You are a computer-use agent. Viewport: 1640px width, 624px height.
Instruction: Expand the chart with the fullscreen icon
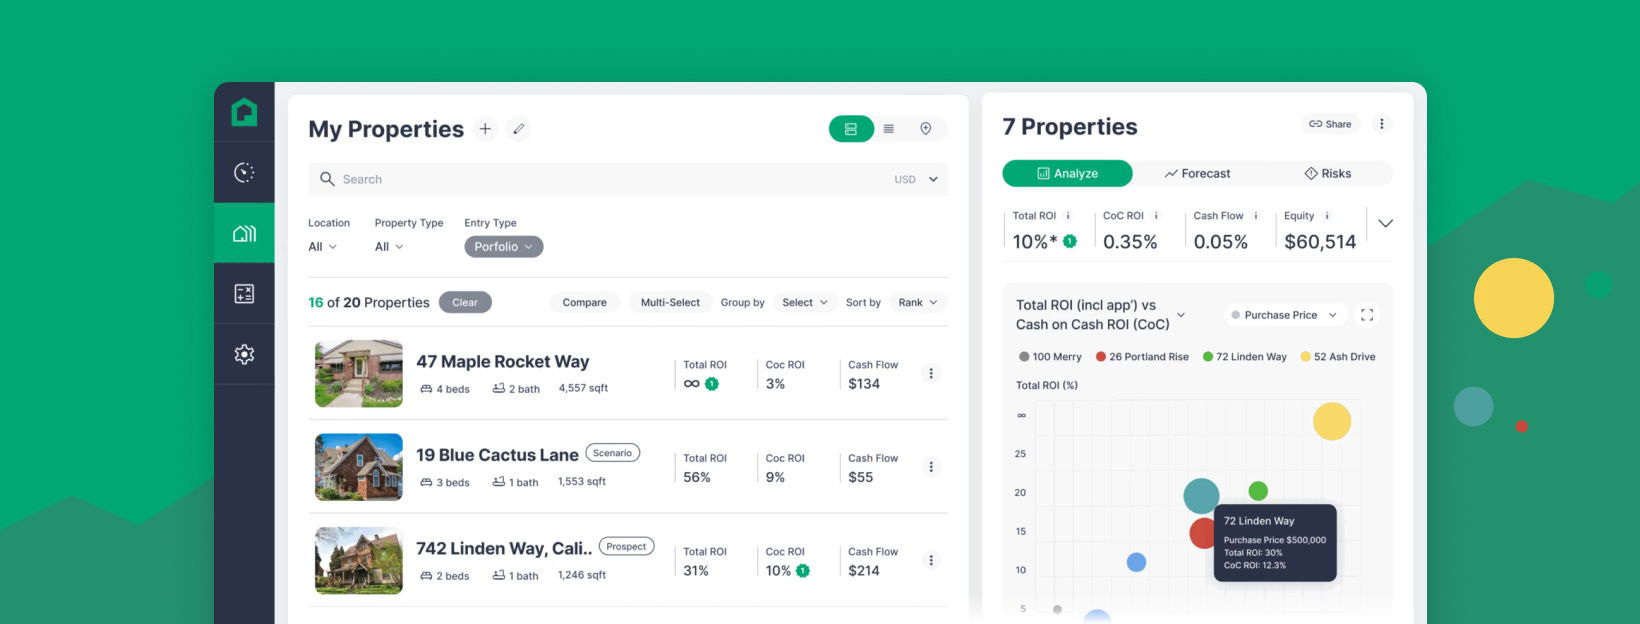tap(1367, 315)
